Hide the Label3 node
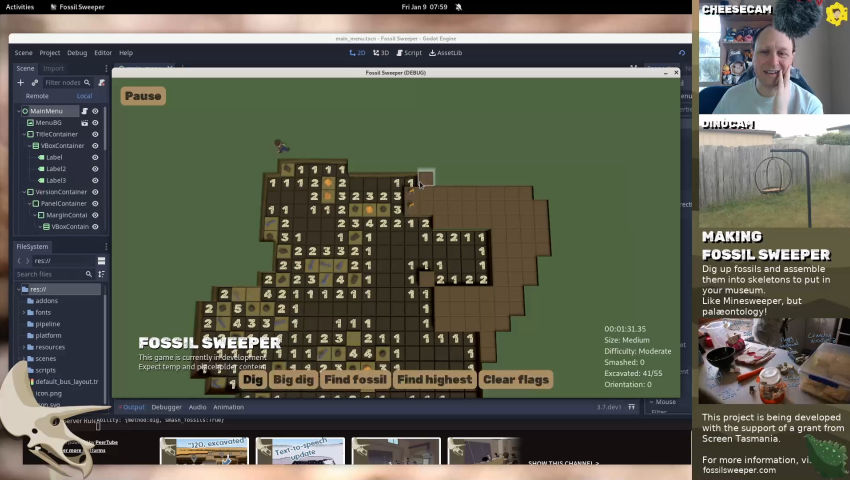This screenshot has height=480, width=850. 95,180
